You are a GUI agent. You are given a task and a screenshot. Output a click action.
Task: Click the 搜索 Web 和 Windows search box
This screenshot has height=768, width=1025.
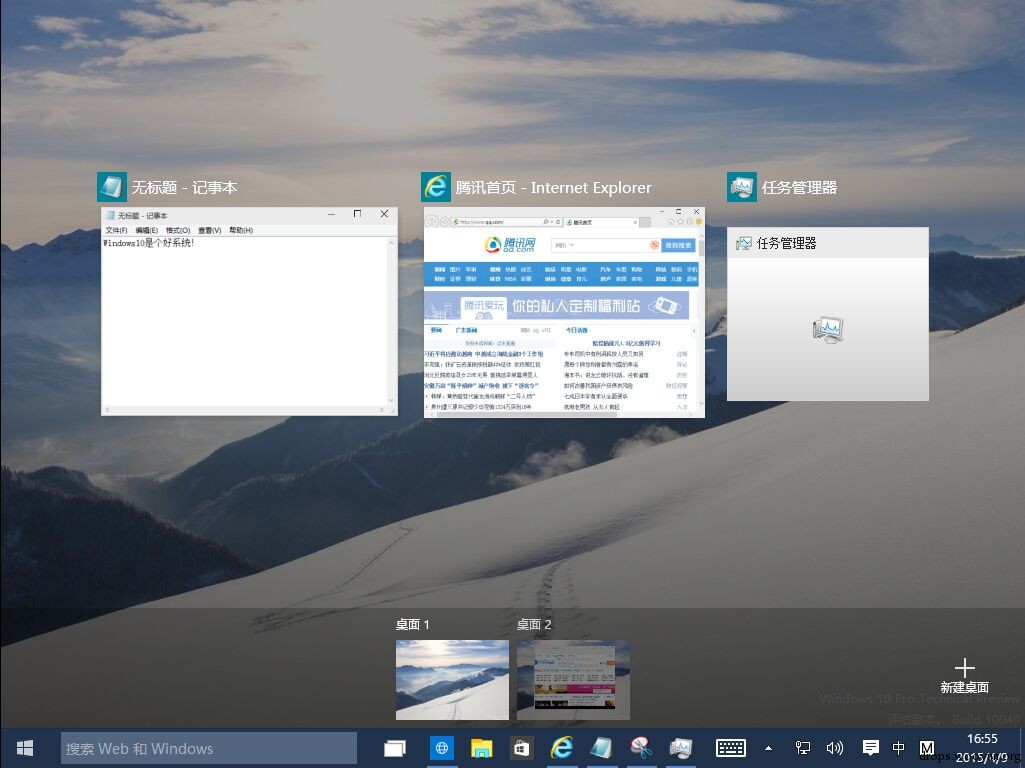point(209,748)
